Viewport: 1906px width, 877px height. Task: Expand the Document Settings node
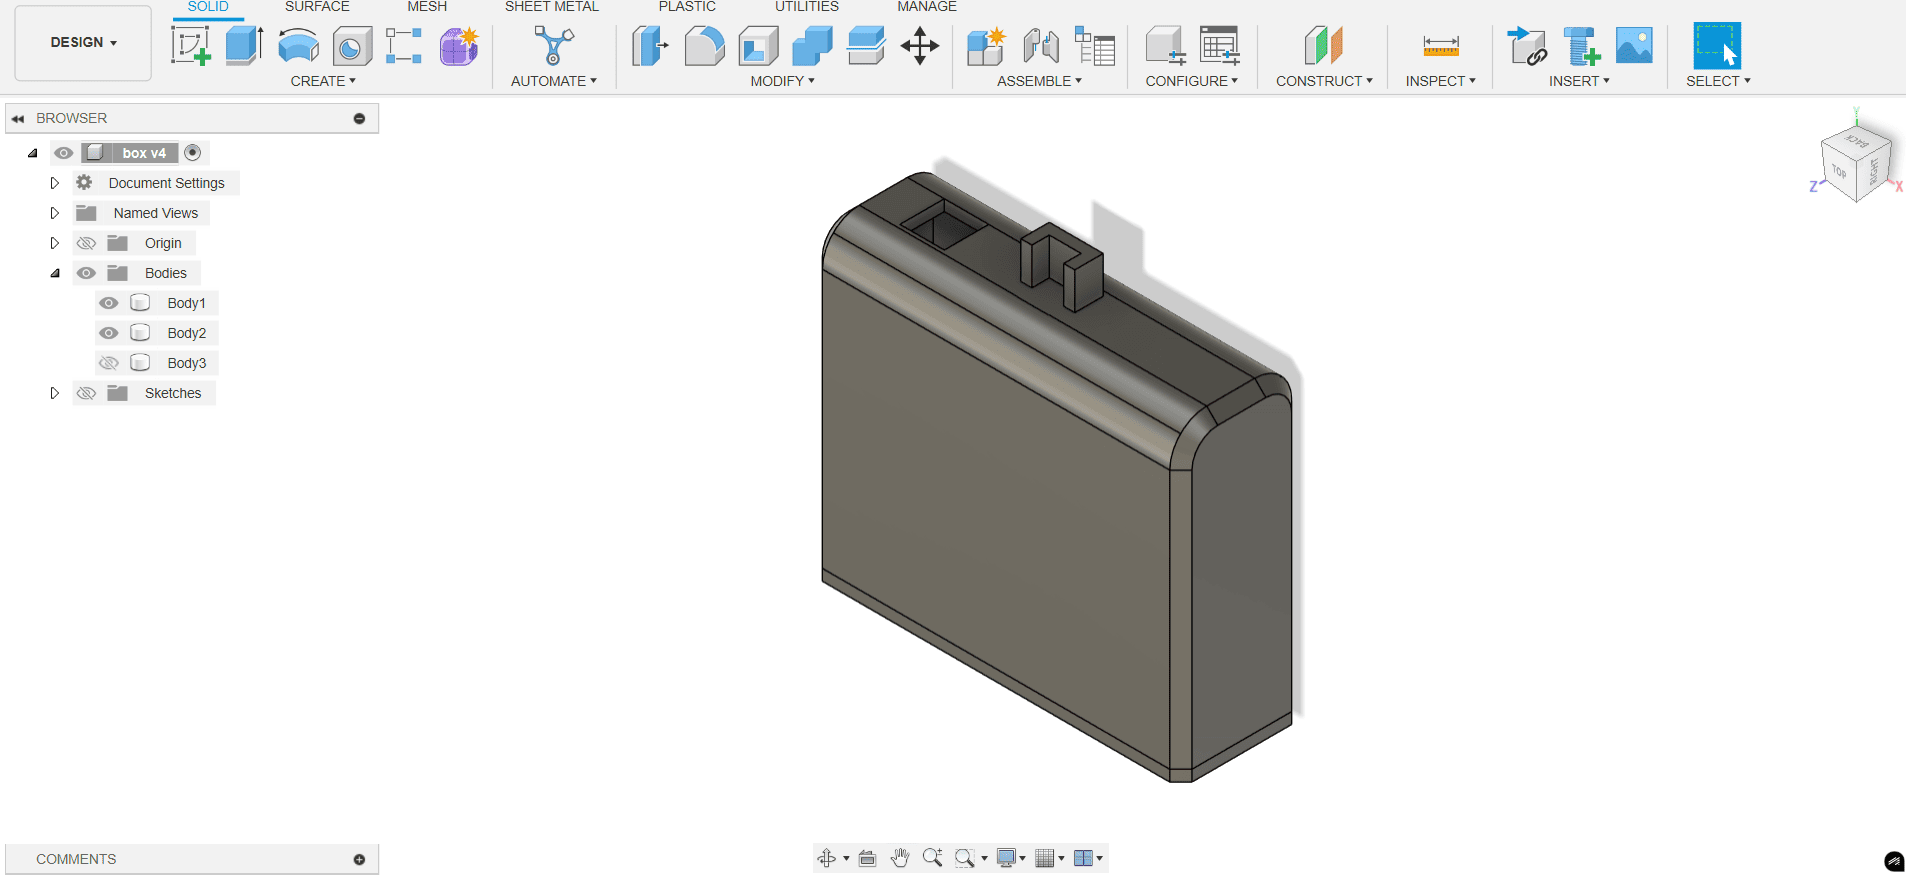[x=55, y=183]
